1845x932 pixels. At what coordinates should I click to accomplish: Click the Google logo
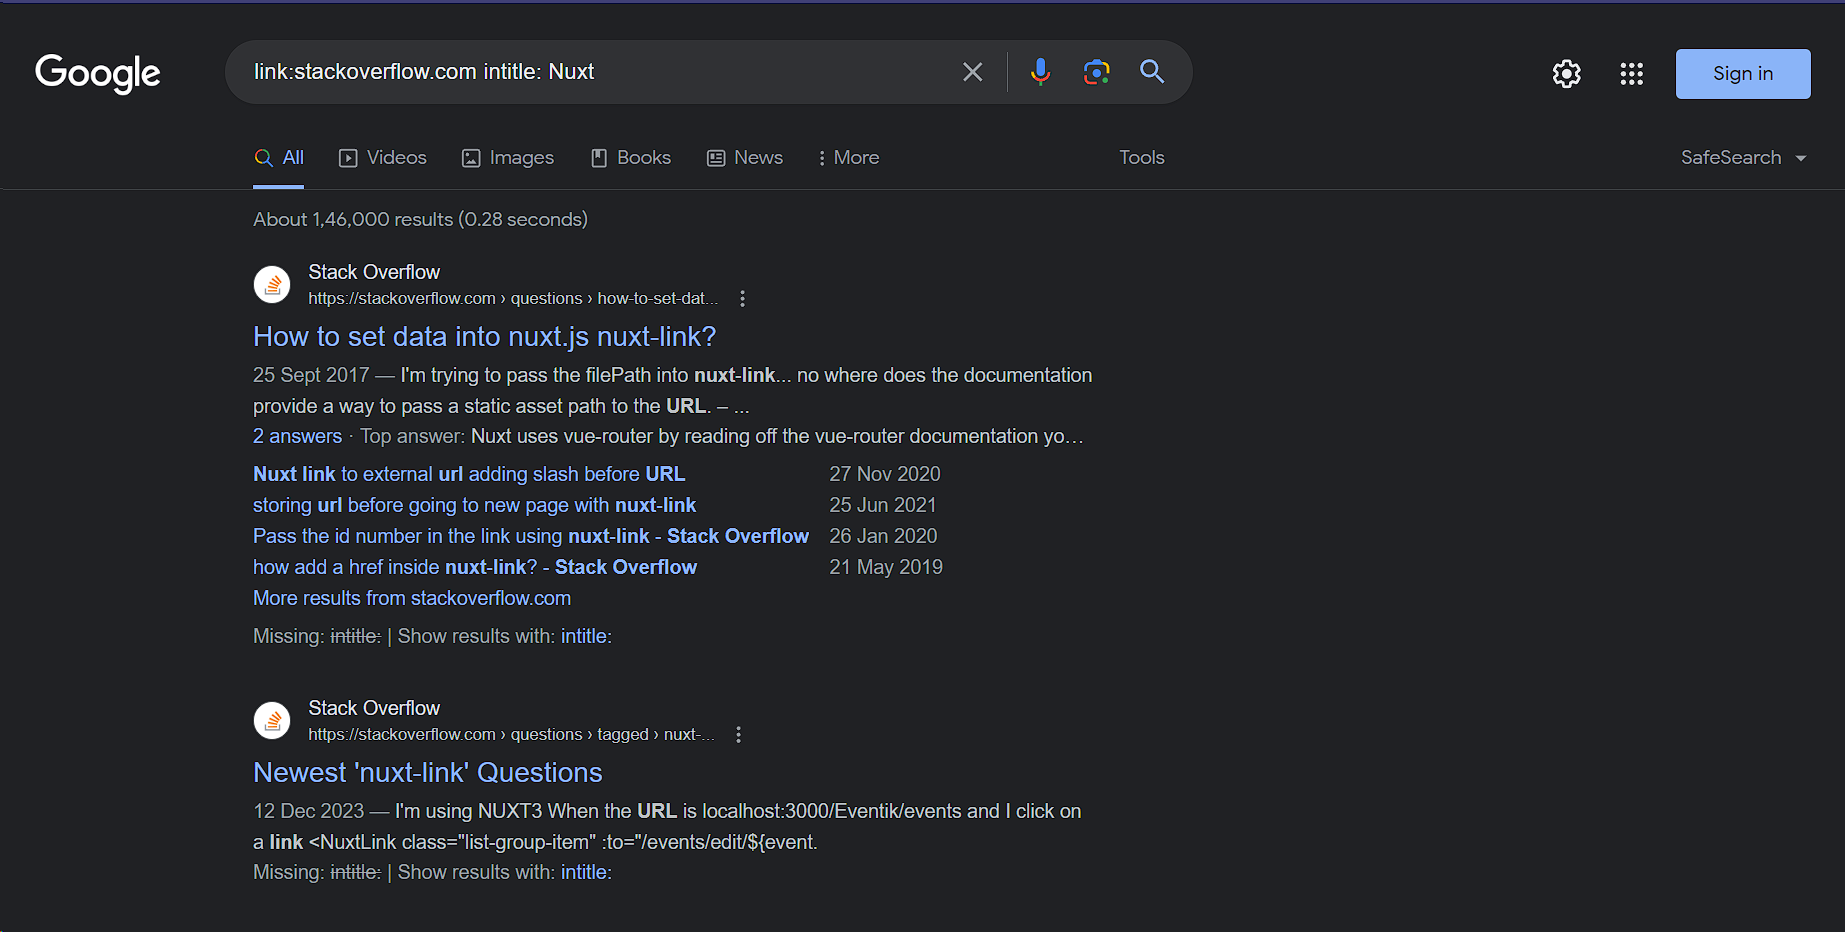[x=97, y=73]
